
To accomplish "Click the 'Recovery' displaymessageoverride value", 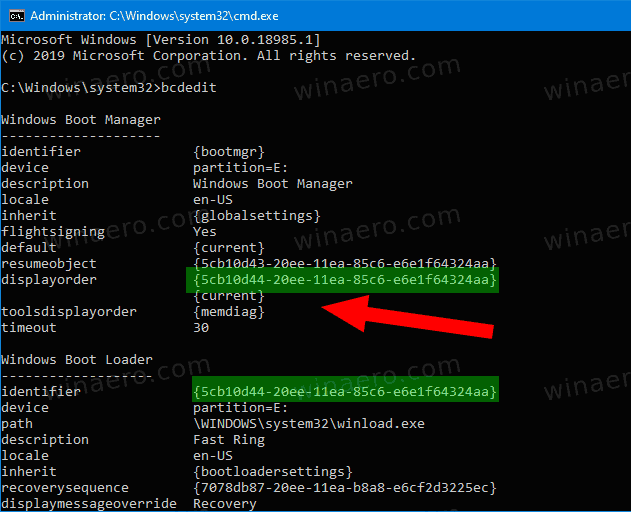I will [225, 504].
